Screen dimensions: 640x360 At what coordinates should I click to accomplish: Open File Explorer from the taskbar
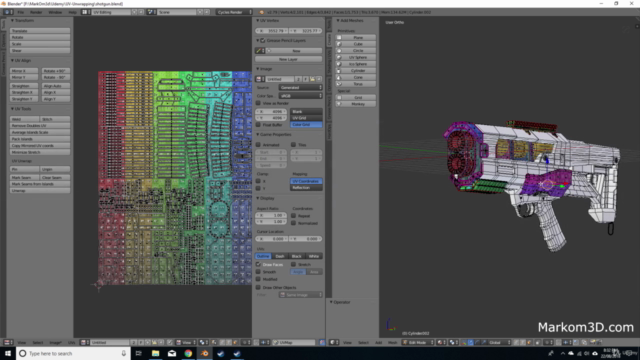point(156,353)
